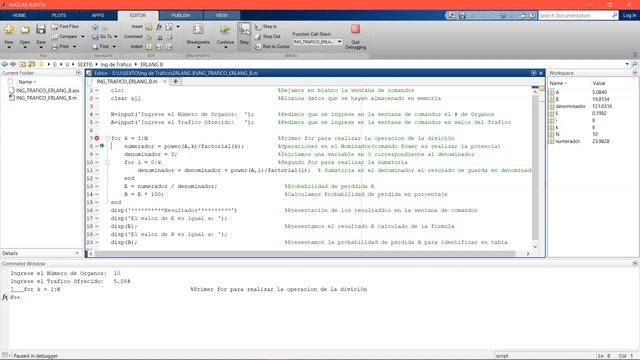
Task: Set breakpoint at line 13 dash
Action: point(97,186)
